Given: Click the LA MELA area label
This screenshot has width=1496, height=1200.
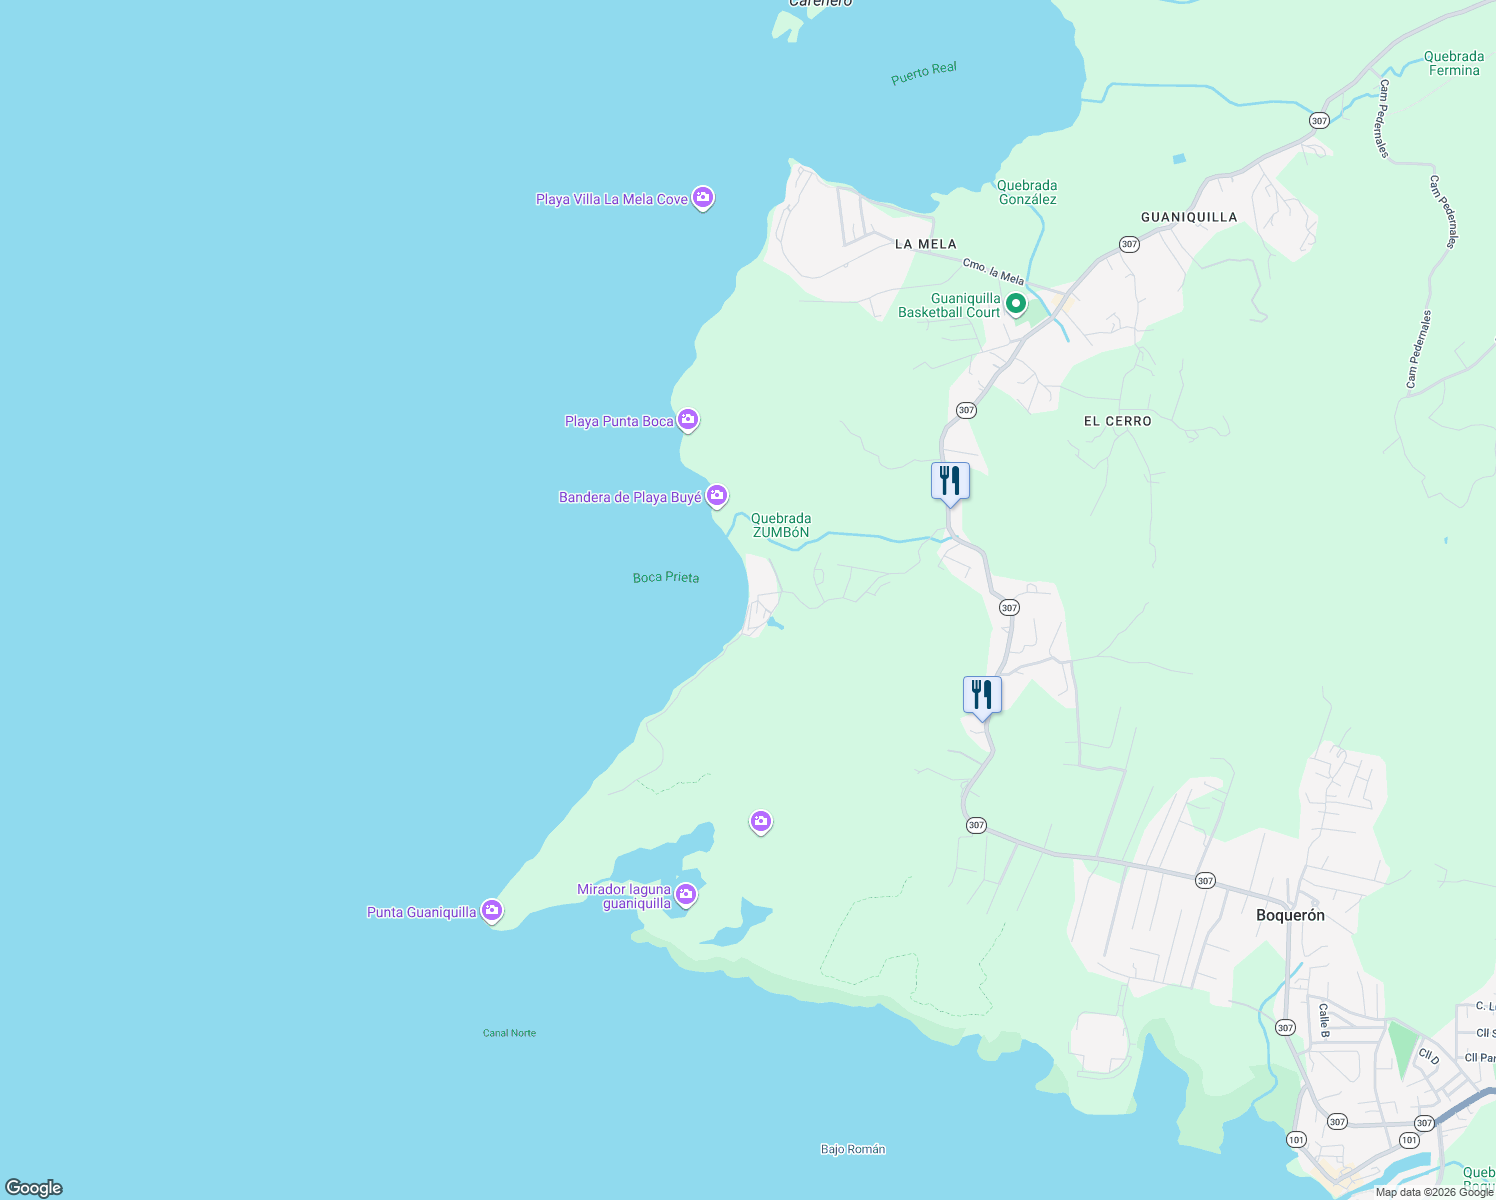Looking at the screenshot, I should pos(925,244).
